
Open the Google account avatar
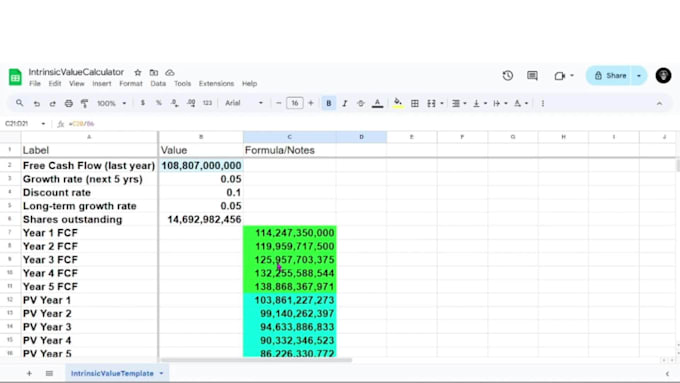point(663,75)
